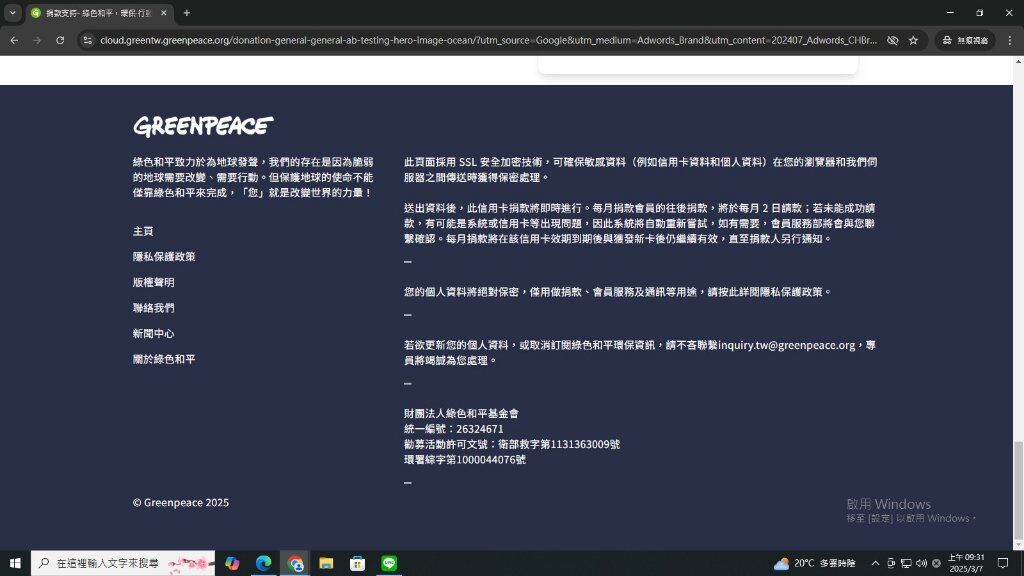Open the Chrome three-dot menu
The height and width of the screenshot is (576, 1024).
coord(1010,40)
